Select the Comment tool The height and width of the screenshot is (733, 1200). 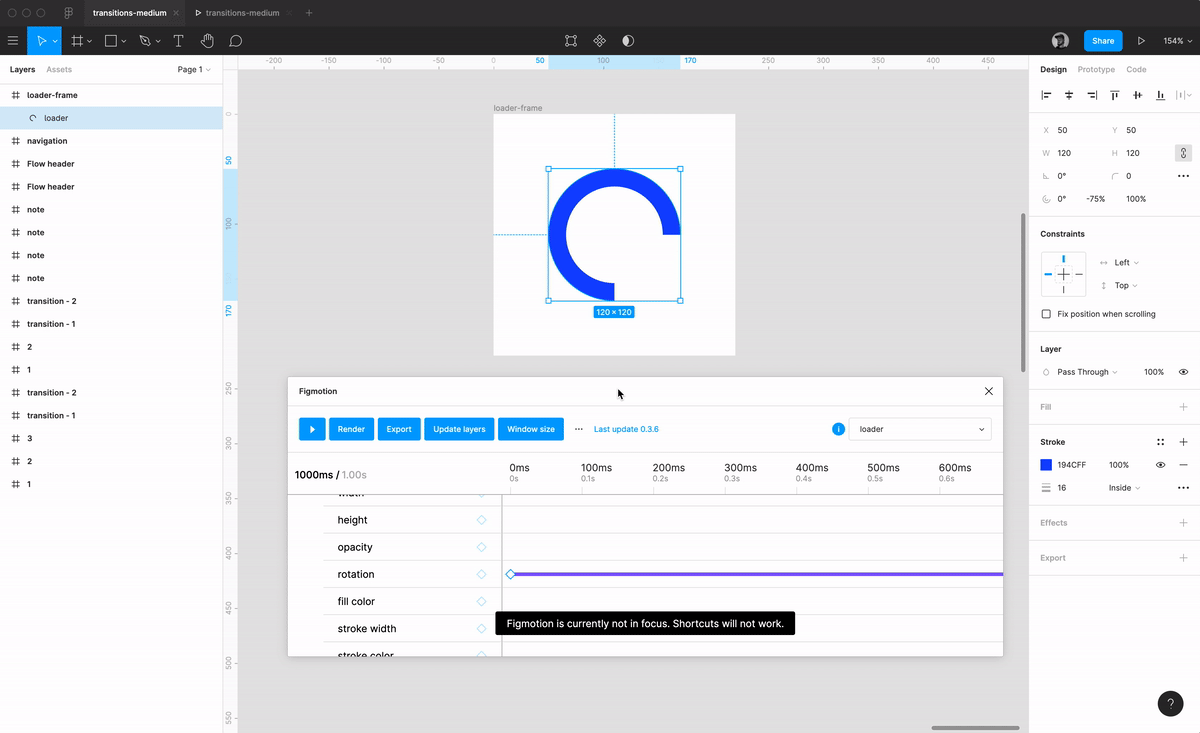coord(236,41)
